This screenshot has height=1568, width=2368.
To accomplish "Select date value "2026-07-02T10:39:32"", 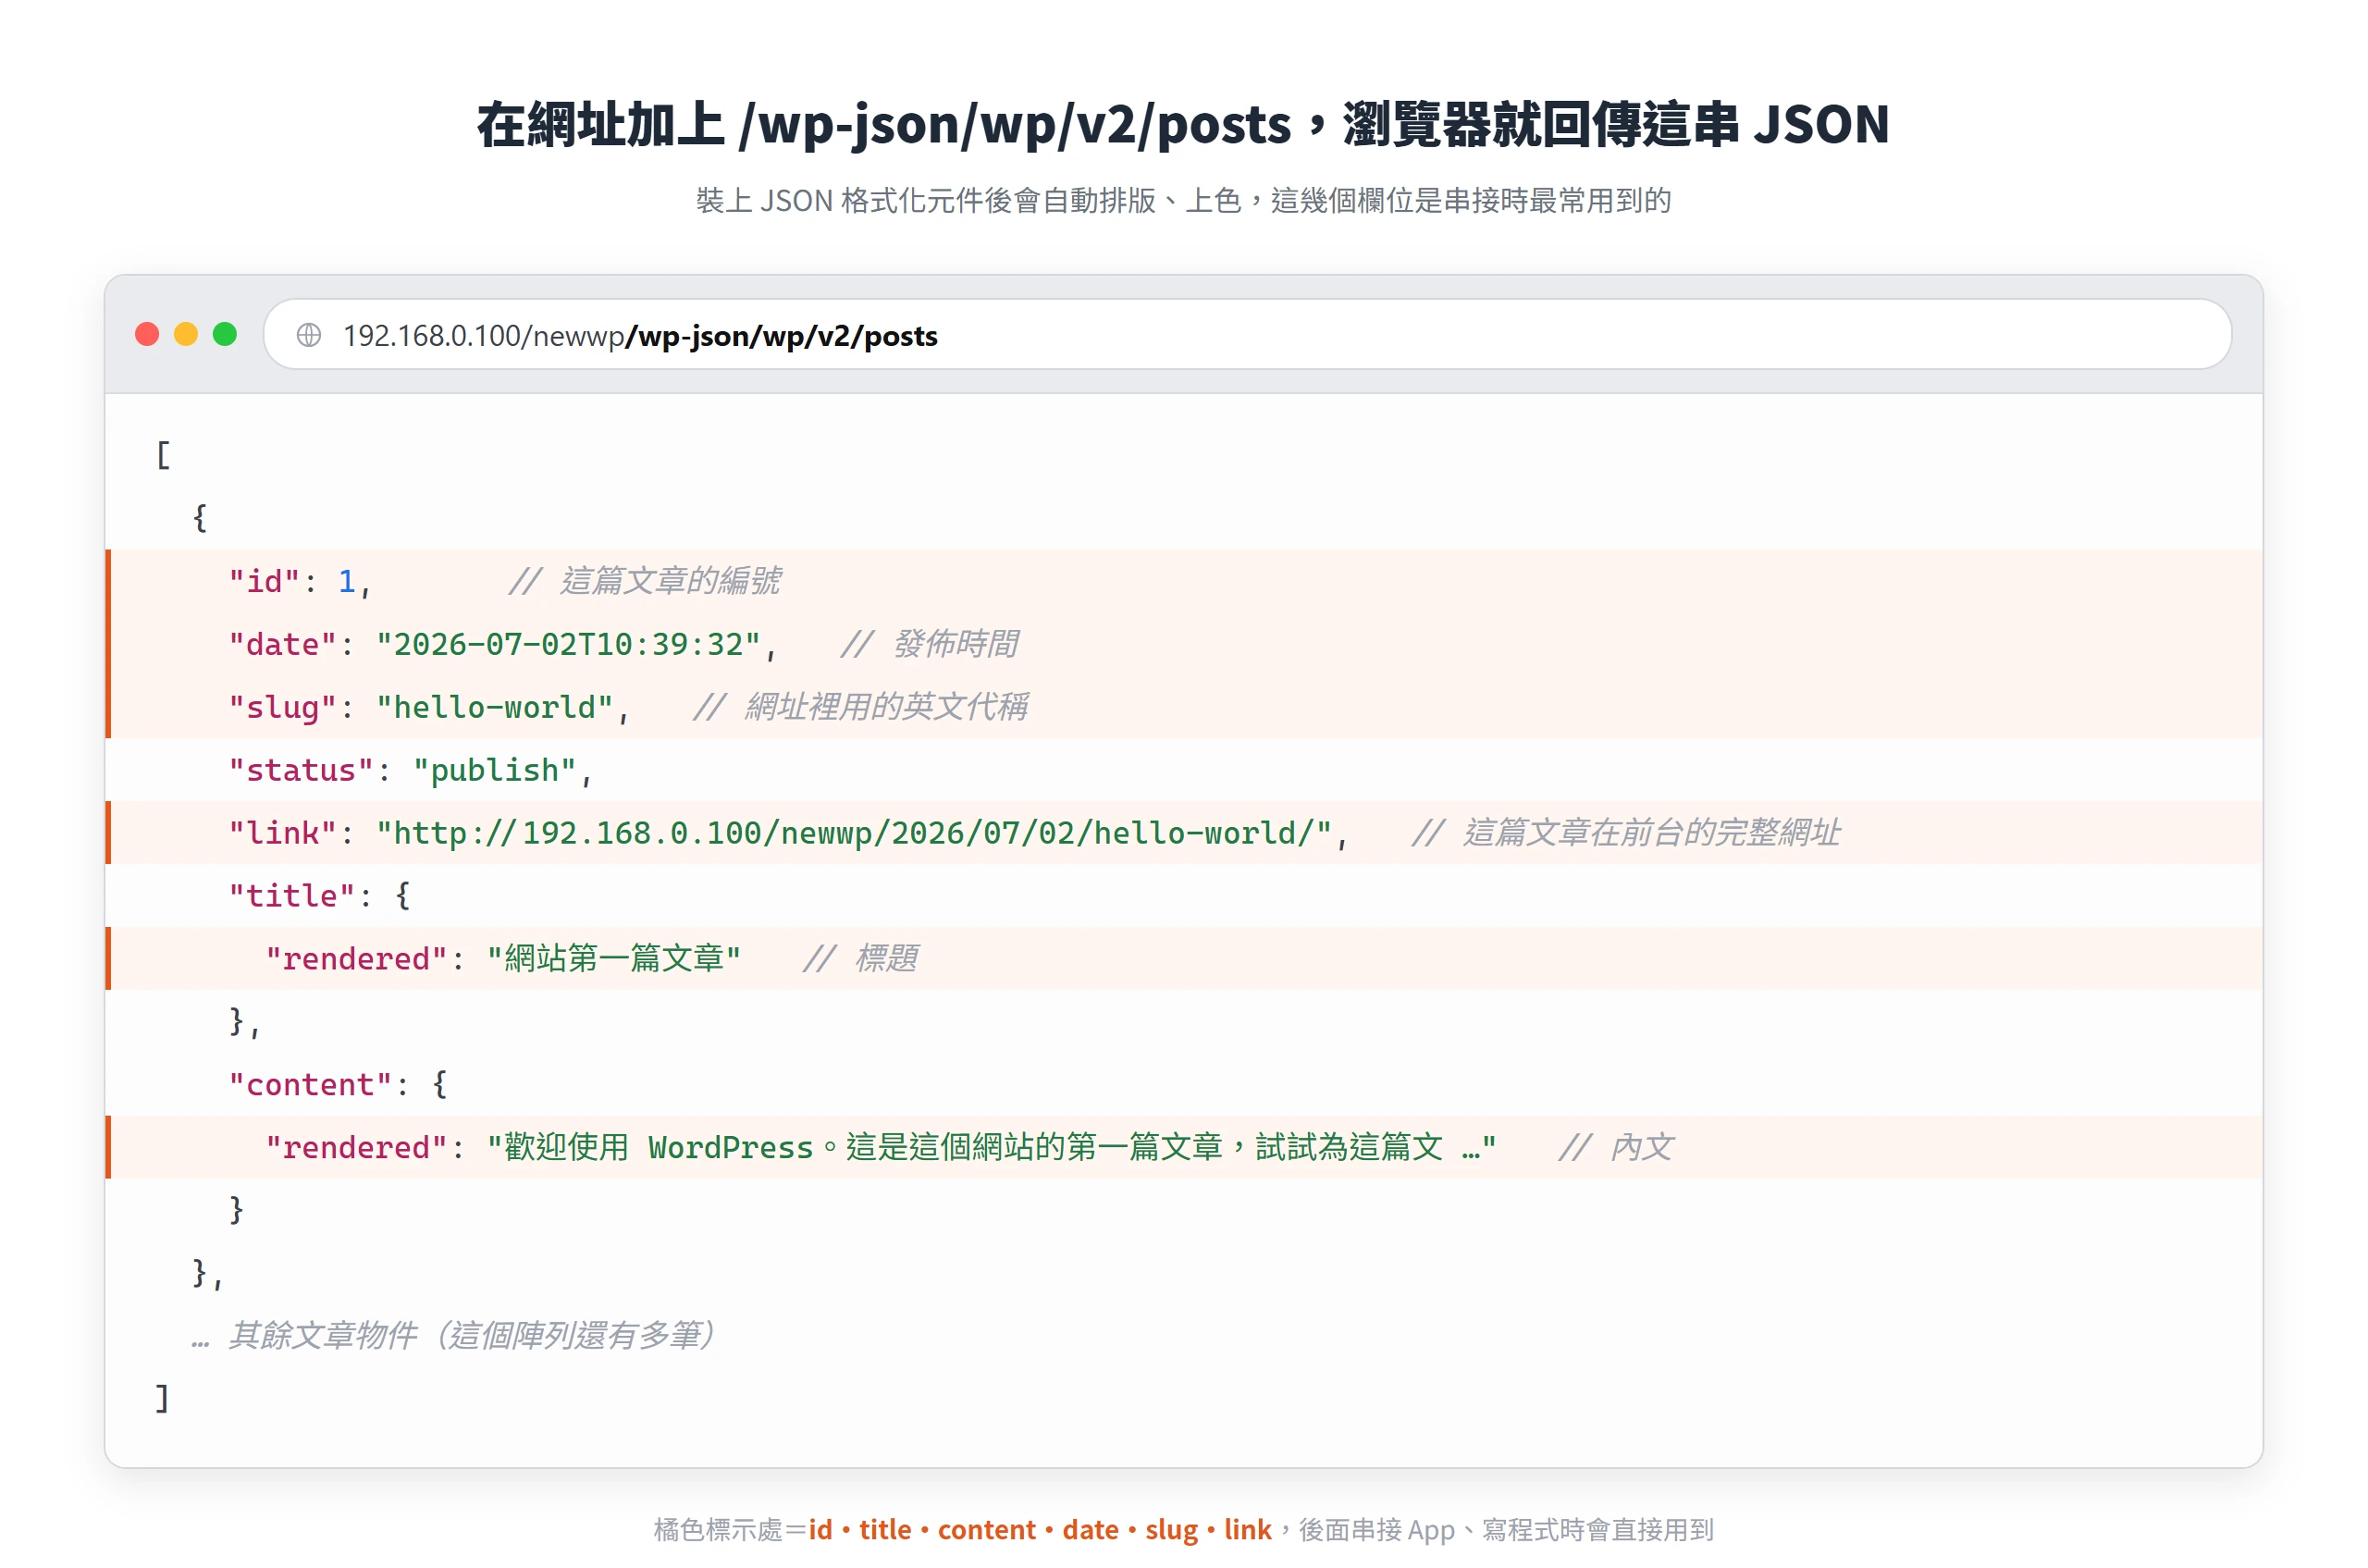I will 568,644.
